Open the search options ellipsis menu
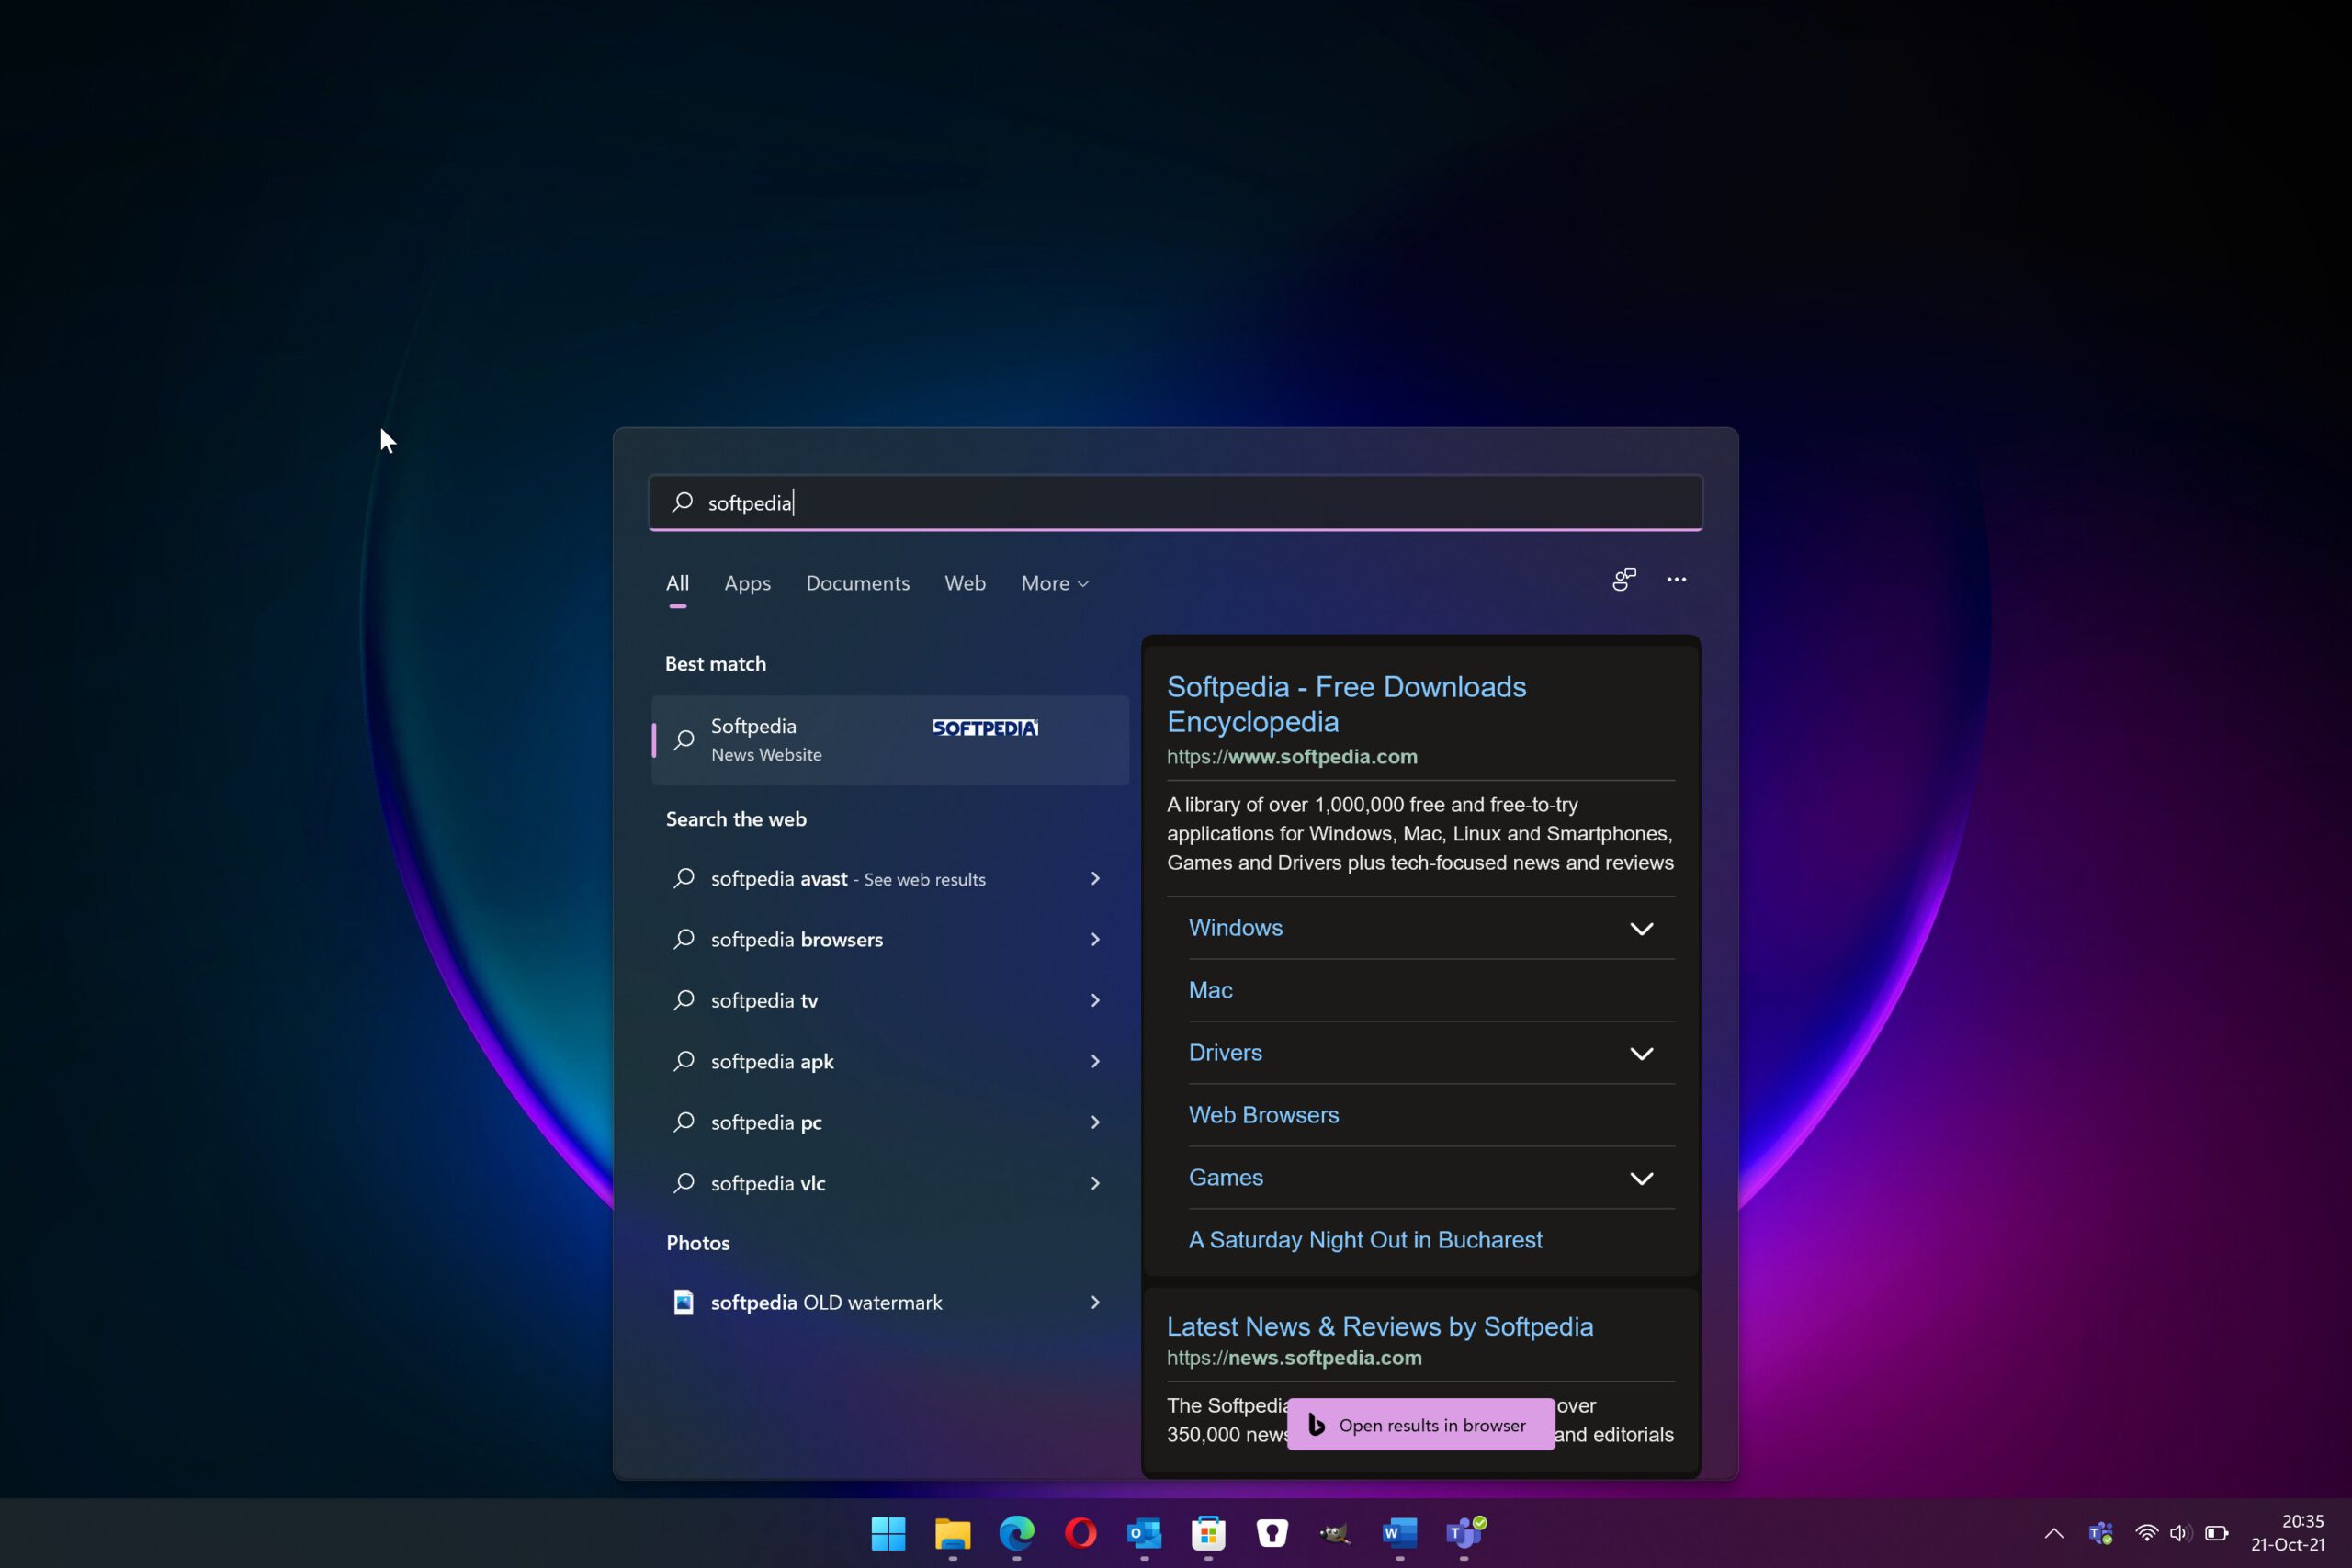The width and height of the screenshot is (2352, 1568). tap(1677, 580)
